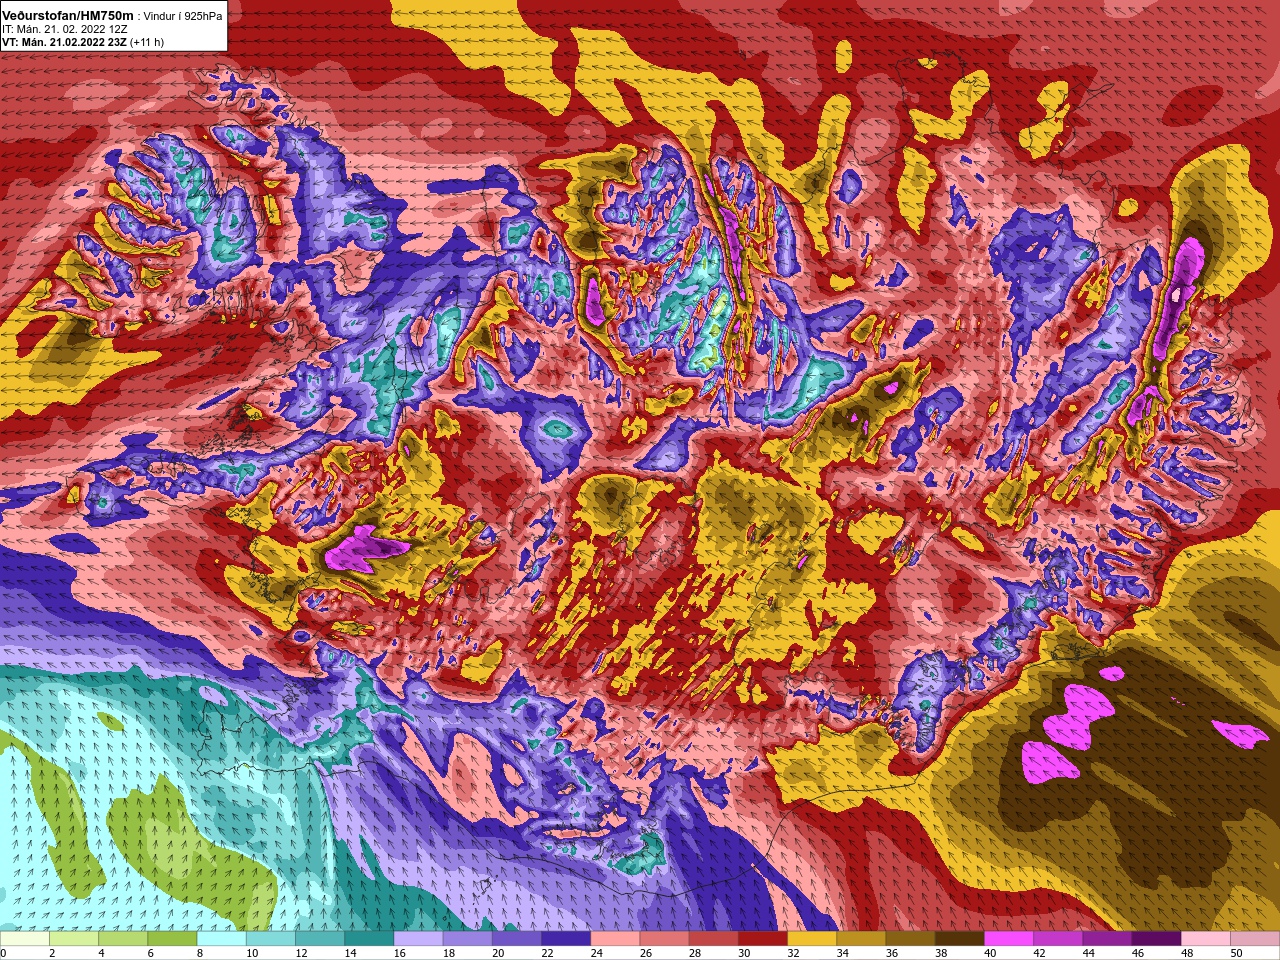Click the 2–4 light green legend swatch
Screen dimensions: 1280x960
74,939
